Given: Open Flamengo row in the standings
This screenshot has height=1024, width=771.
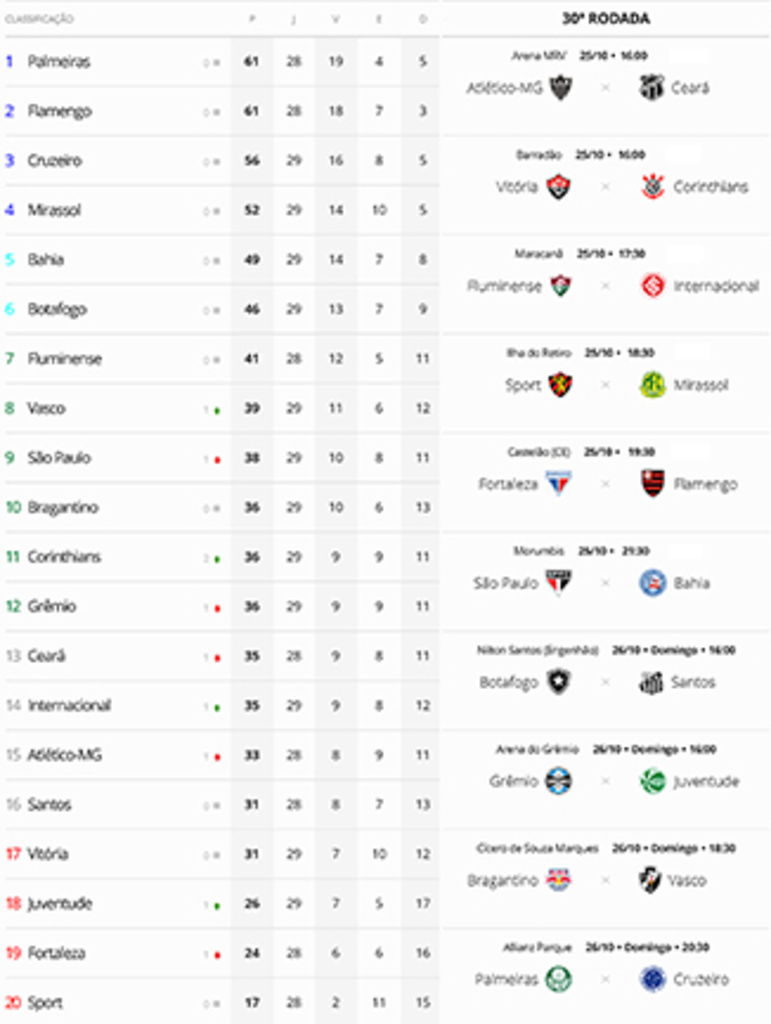Looking at the screenshot, I should pyautogui.click(x=59, y=111).
